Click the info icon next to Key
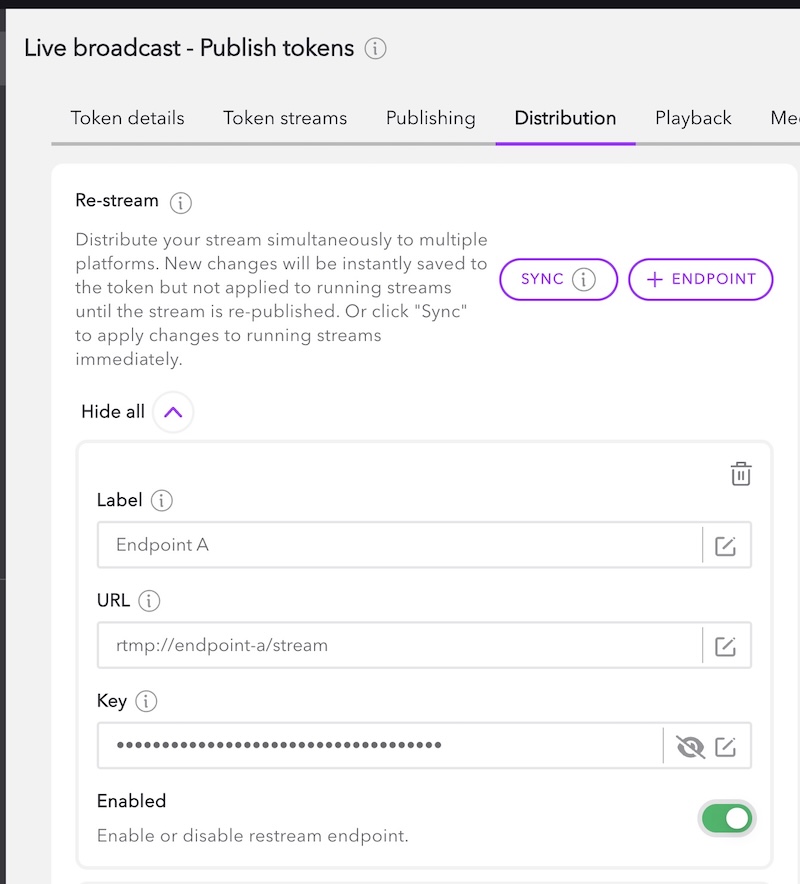Viewport: 800px width, 884px height. 146,701
